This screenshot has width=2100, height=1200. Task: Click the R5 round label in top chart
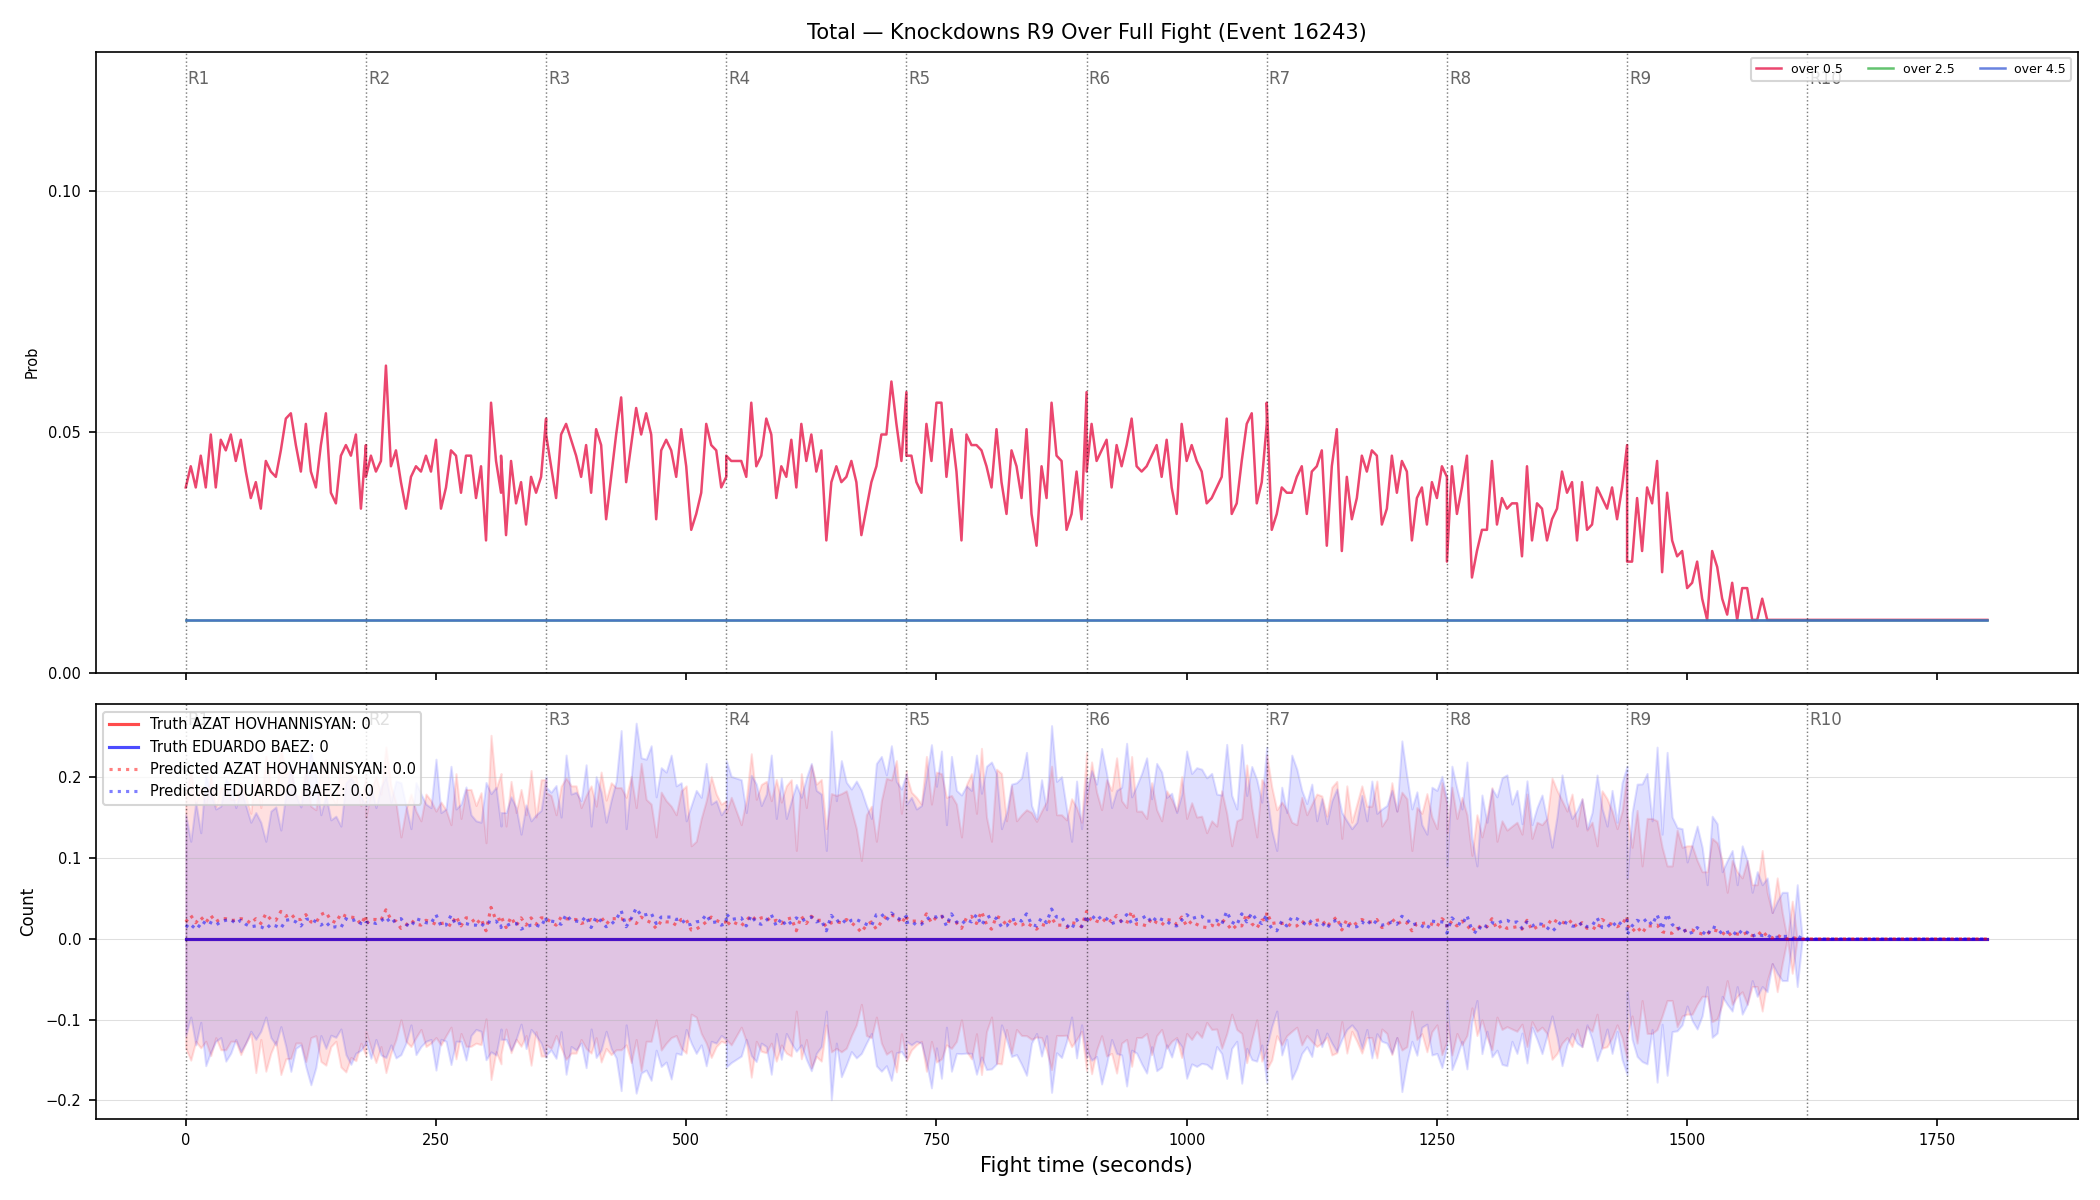[919, 78]
